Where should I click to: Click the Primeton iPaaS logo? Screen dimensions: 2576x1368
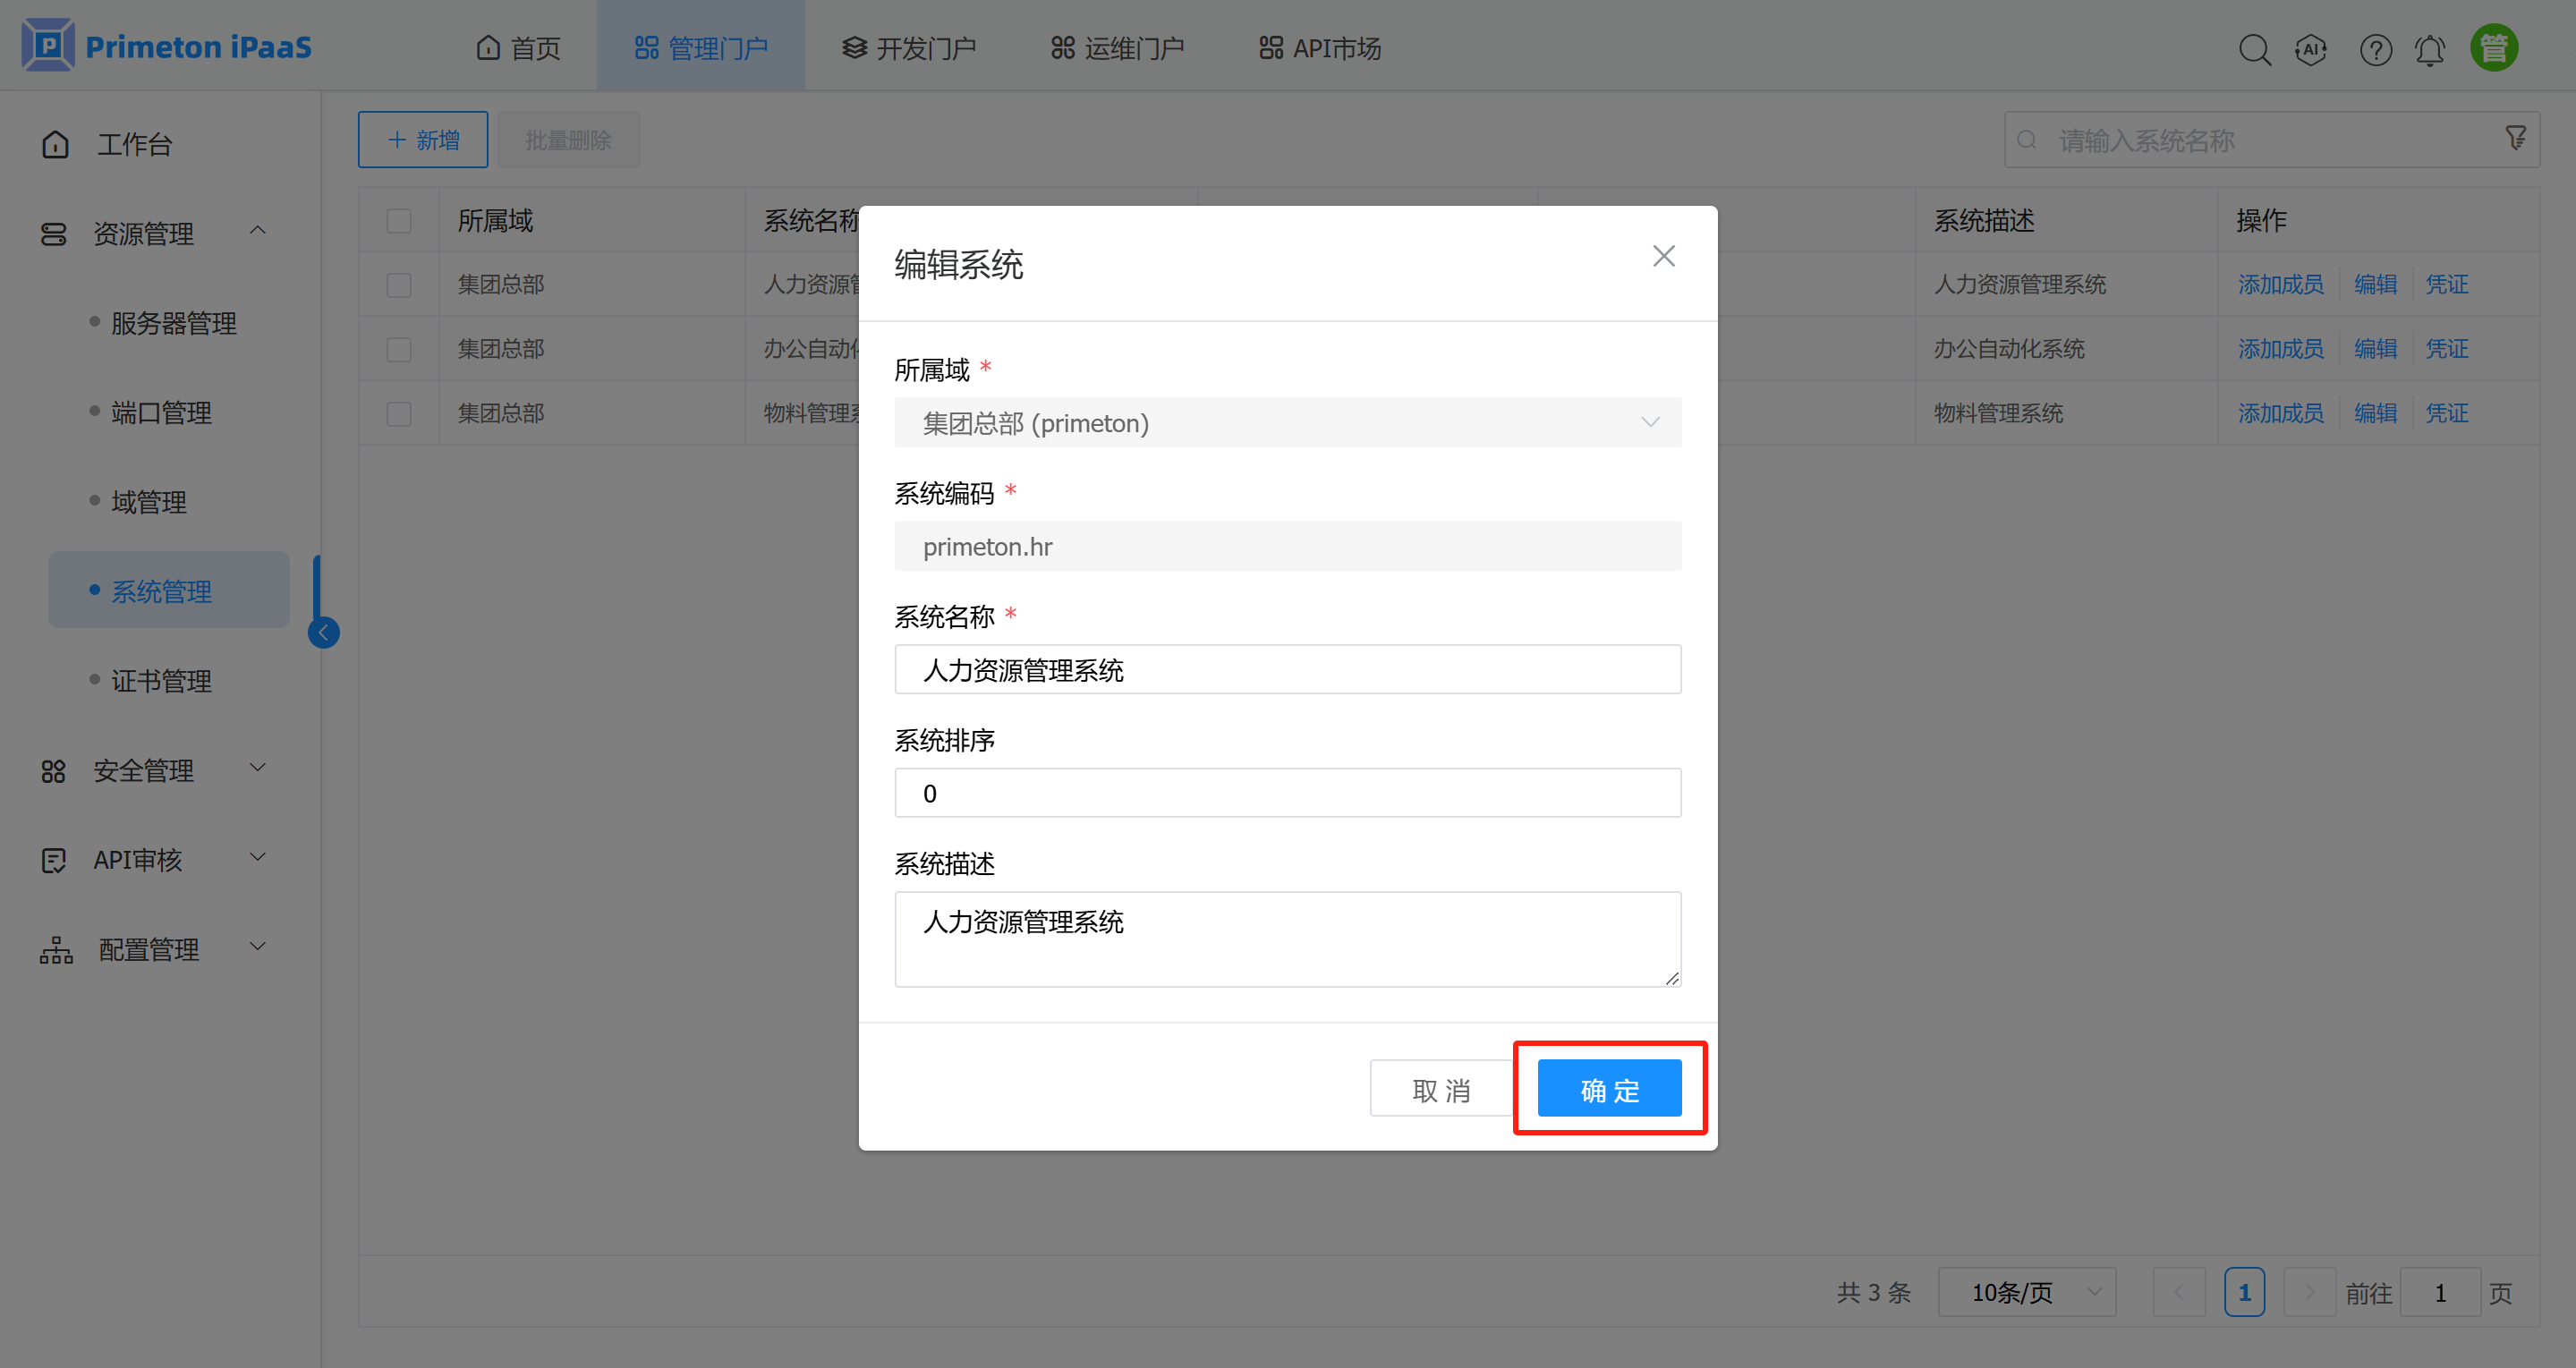[165, 44]
